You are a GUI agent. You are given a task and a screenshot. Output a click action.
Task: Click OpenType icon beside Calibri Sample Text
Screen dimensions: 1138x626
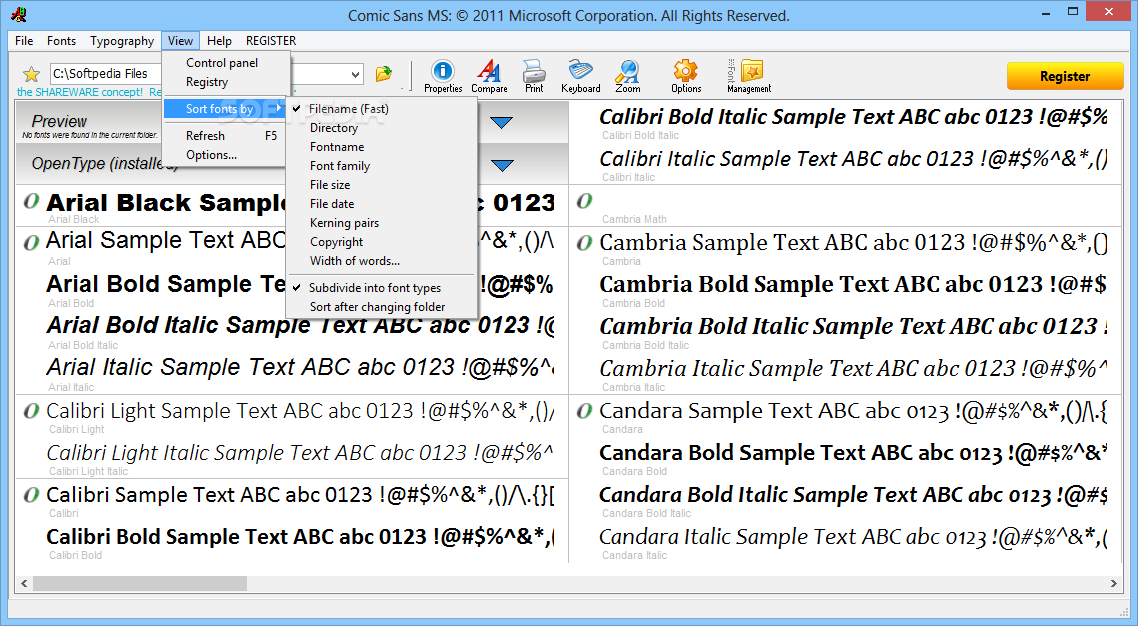30,495
